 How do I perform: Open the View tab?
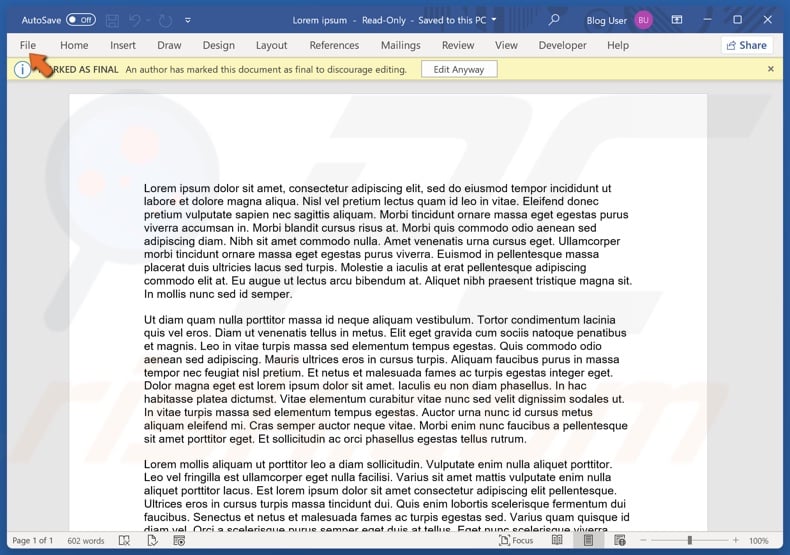coord(506,45)
